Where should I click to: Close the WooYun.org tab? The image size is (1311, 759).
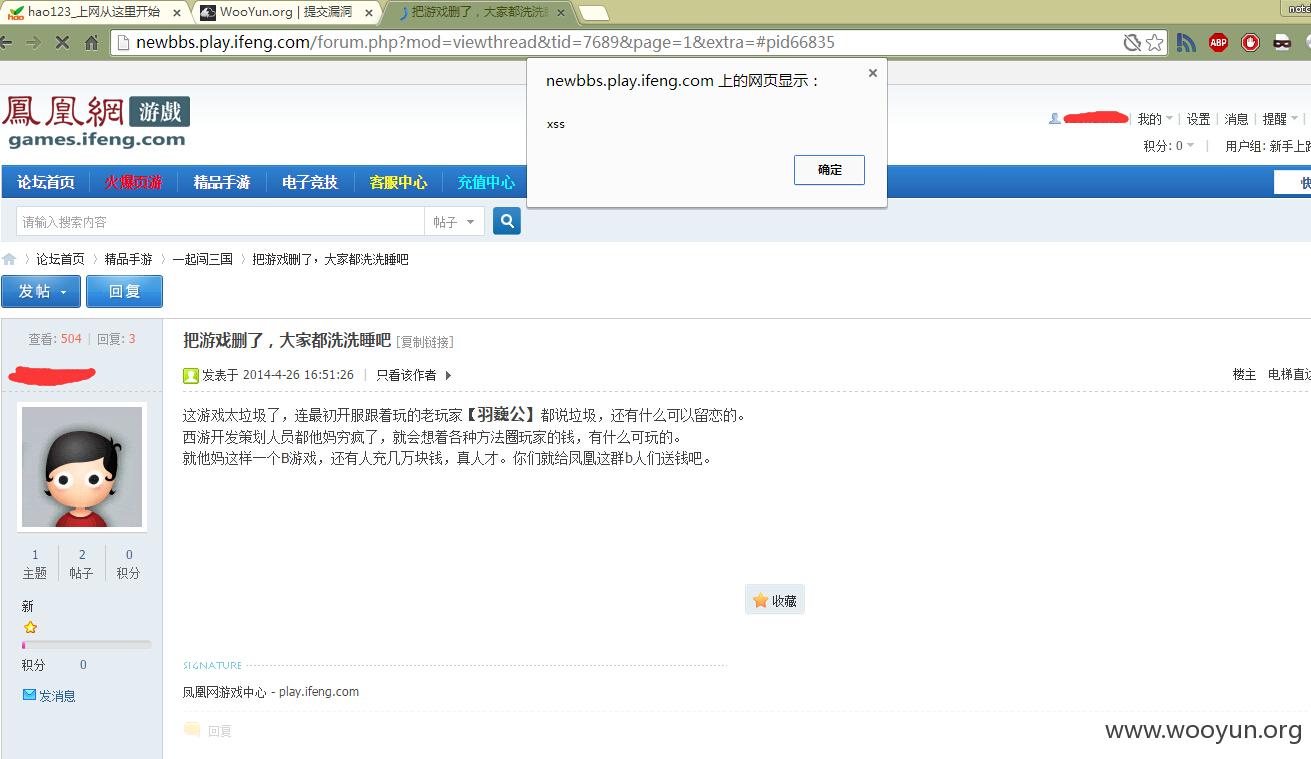tap(368, 13)
